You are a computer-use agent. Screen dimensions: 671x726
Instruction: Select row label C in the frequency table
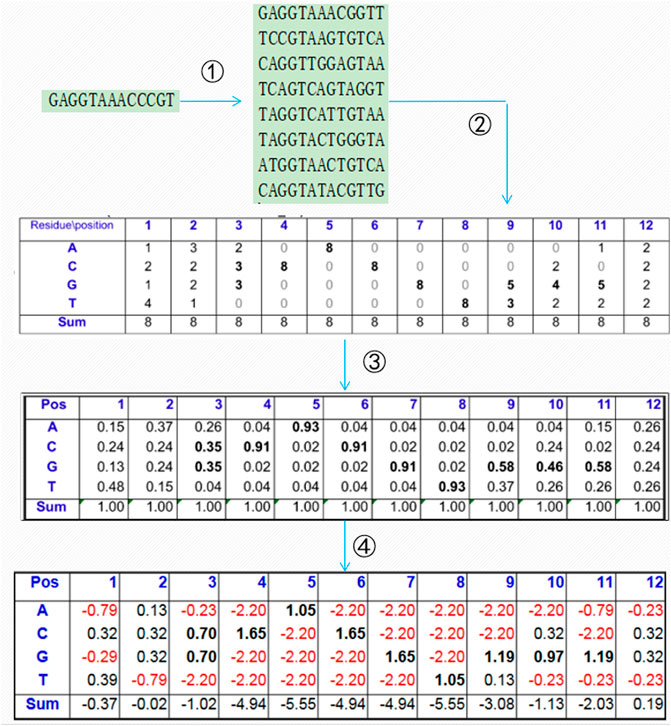(x=51, y=447)
